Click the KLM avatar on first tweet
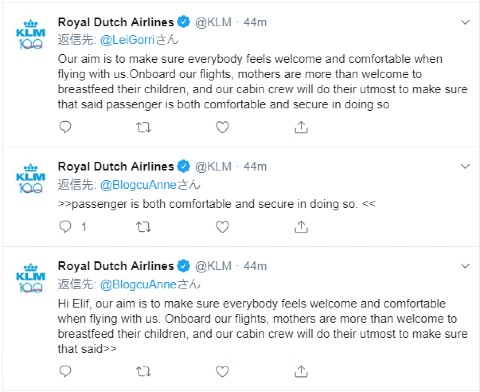The height and width of the screenshot is (392, 480). [30, 35]
